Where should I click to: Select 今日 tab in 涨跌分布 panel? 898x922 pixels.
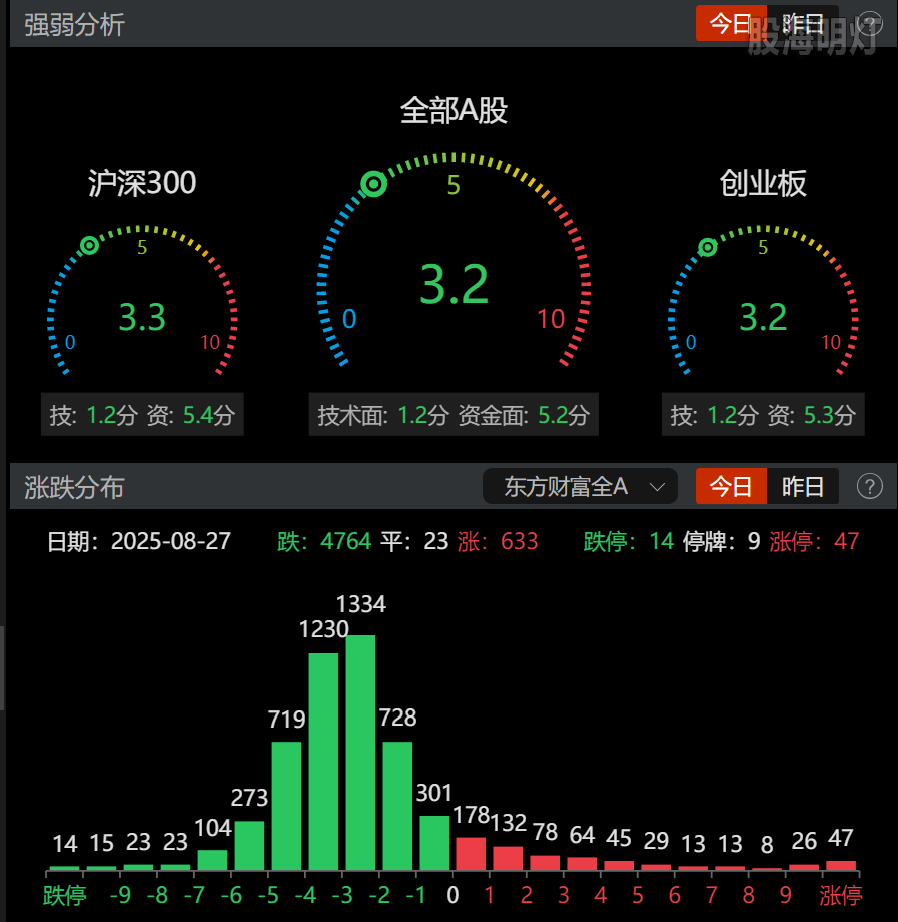coord(731,486)
